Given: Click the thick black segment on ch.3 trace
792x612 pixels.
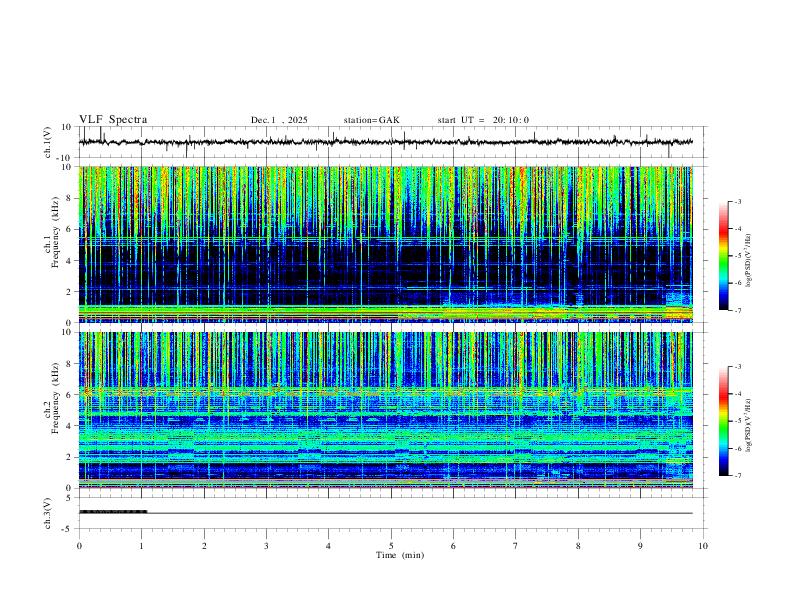Looking at the screenshot, I should point(113,512).
